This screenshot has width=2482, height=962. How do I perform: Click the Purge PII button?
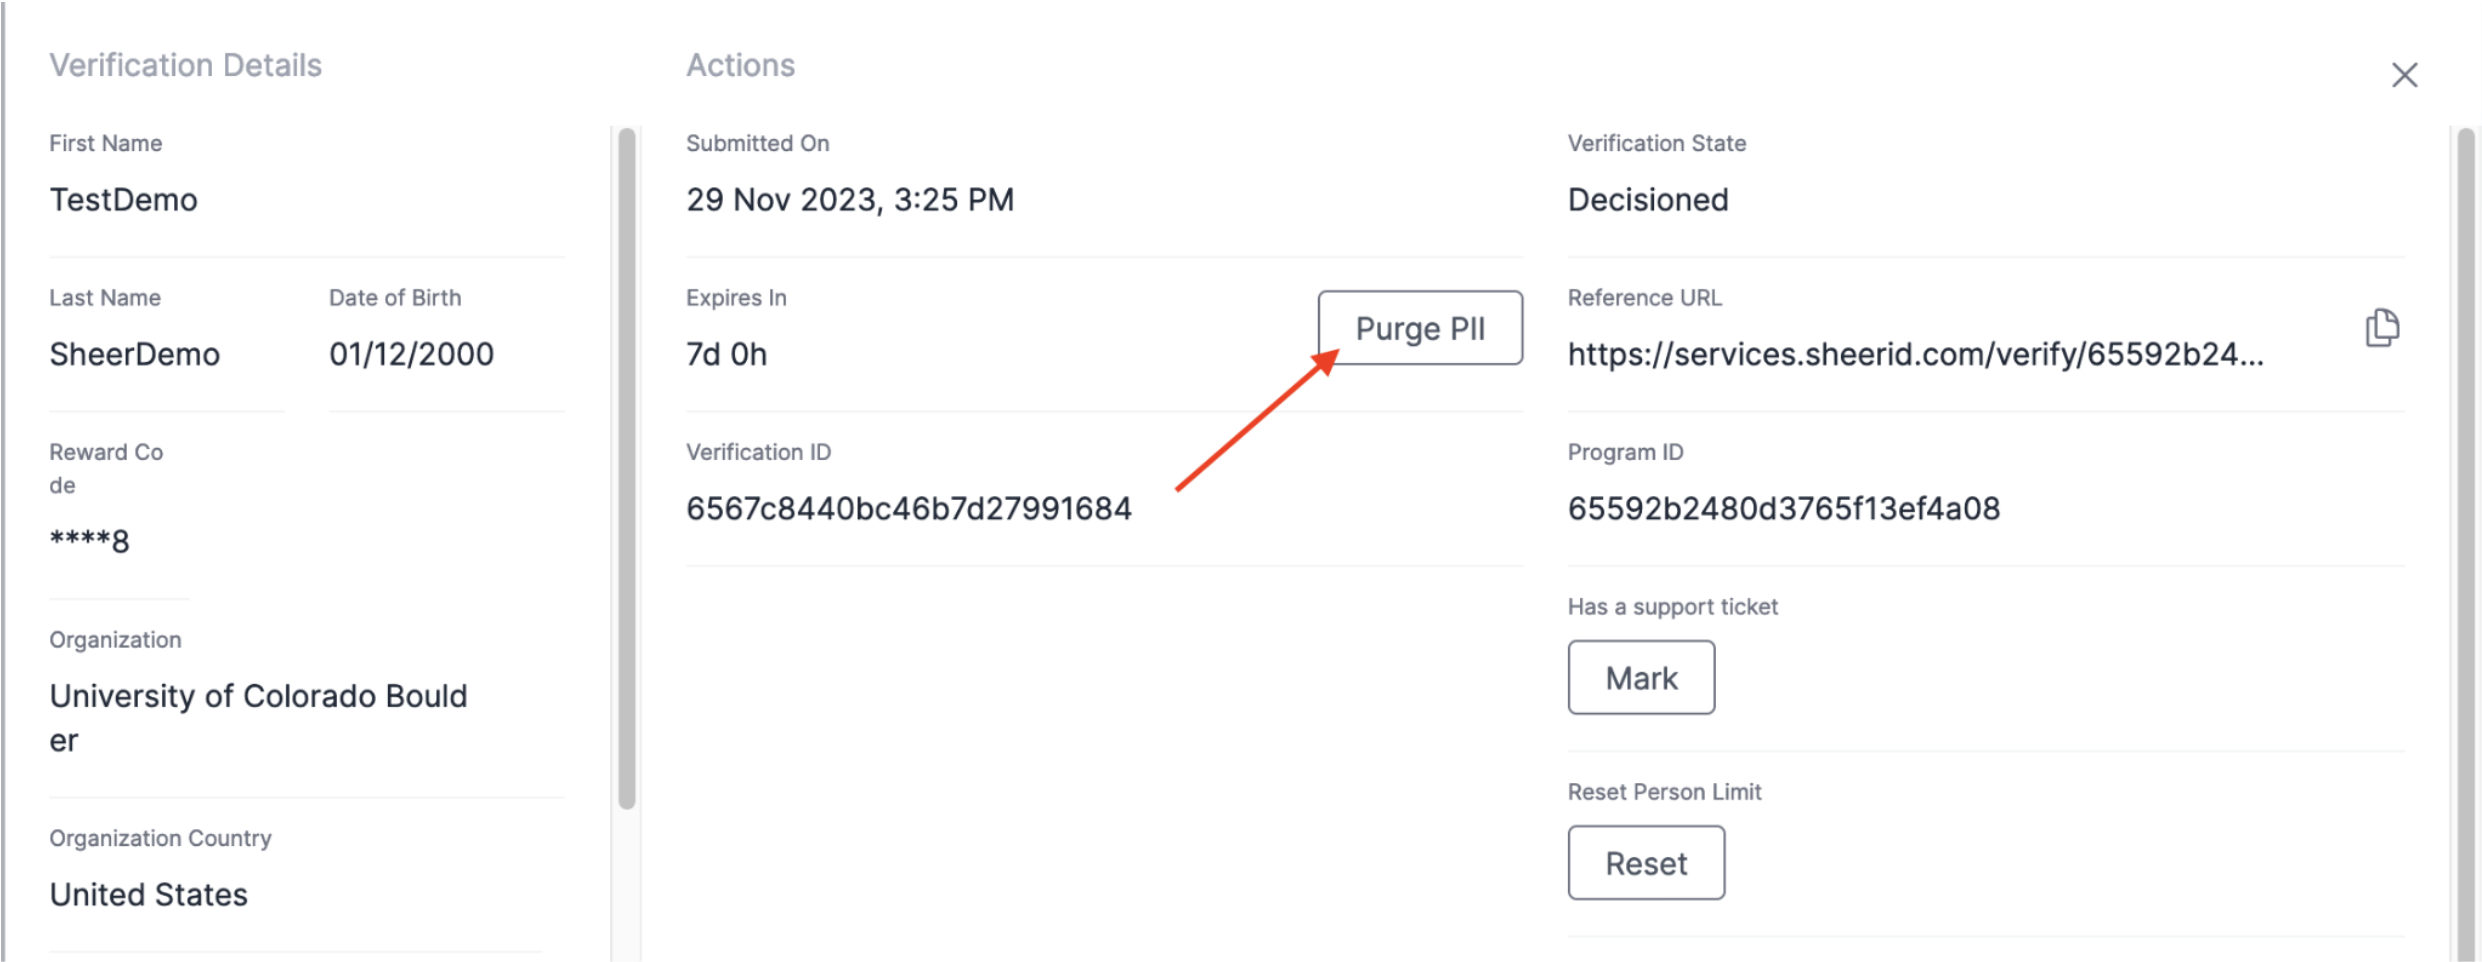(1419, 328)
